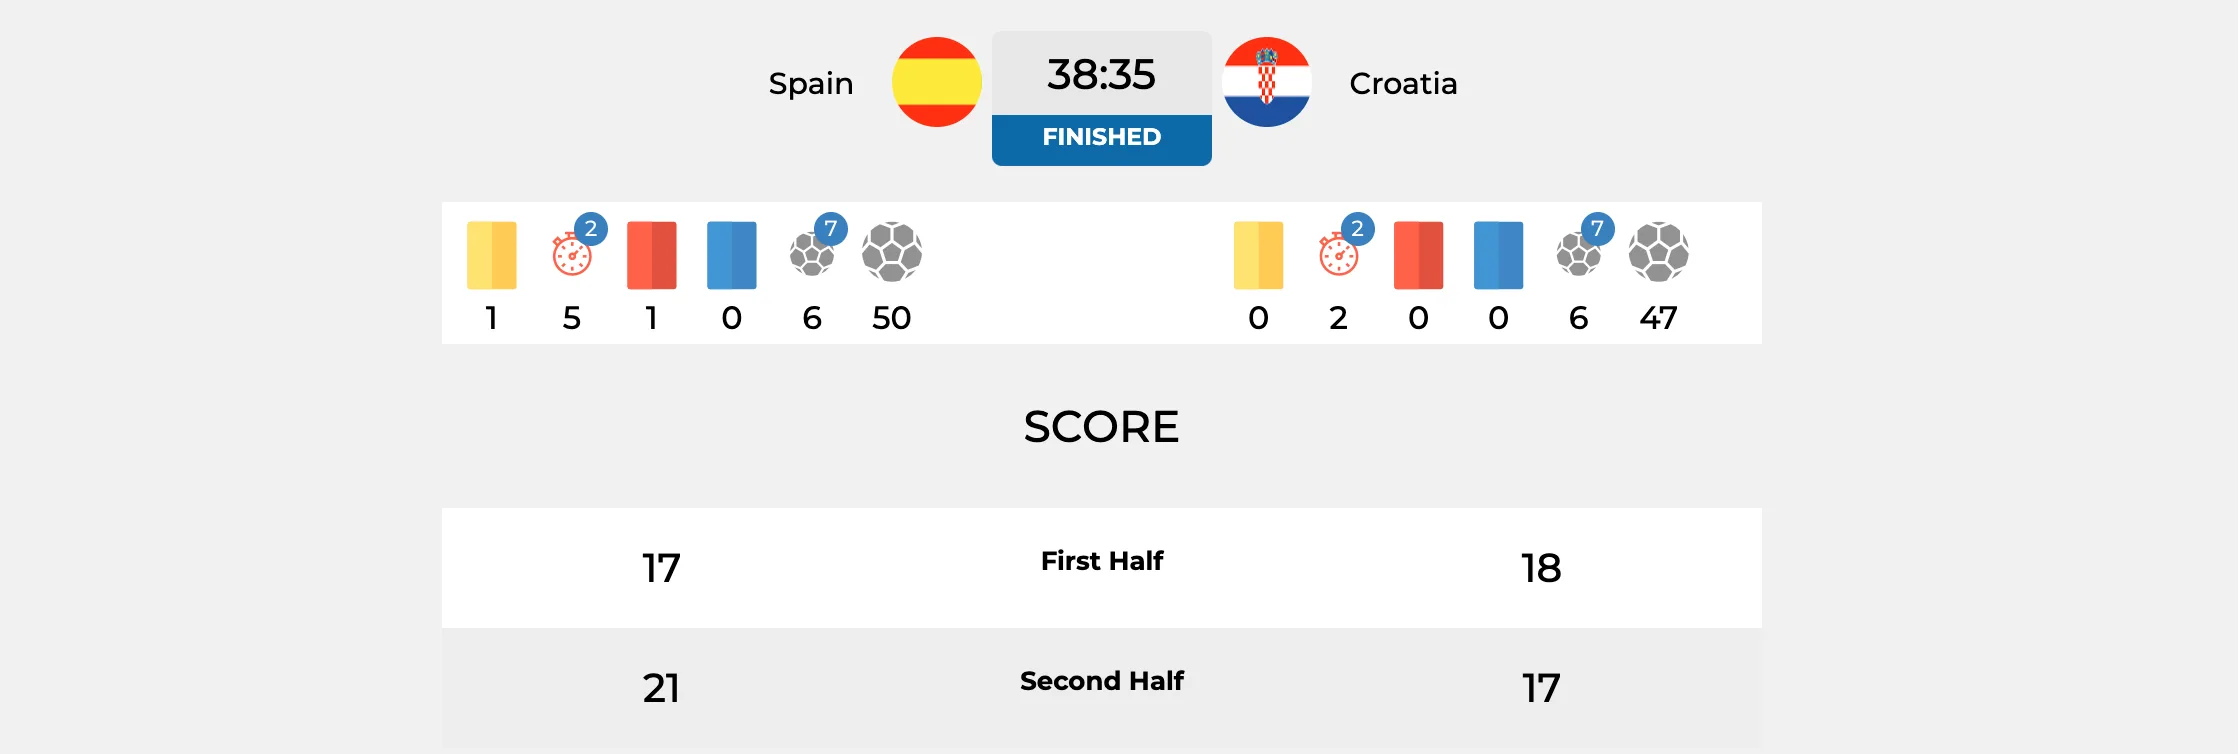Click Spain's total goals ball icon
Image resolution: width=2238 pixels, height=754 pixels.
892,252
